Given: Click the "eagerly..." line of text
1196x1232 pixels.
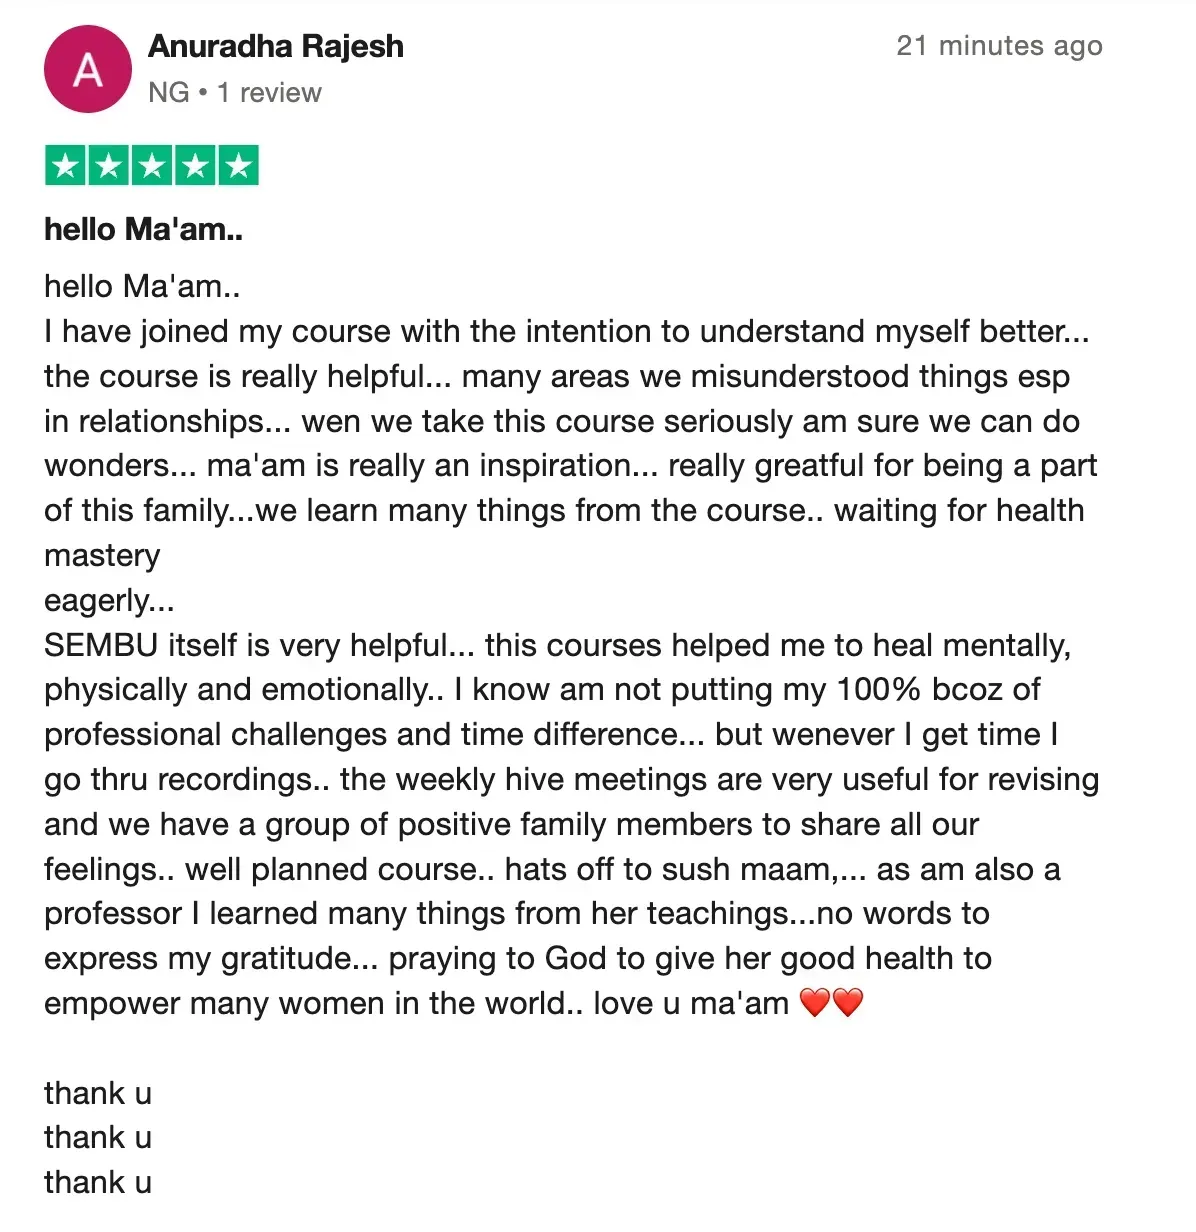Looking at the screenshot, I should (109, 601).
